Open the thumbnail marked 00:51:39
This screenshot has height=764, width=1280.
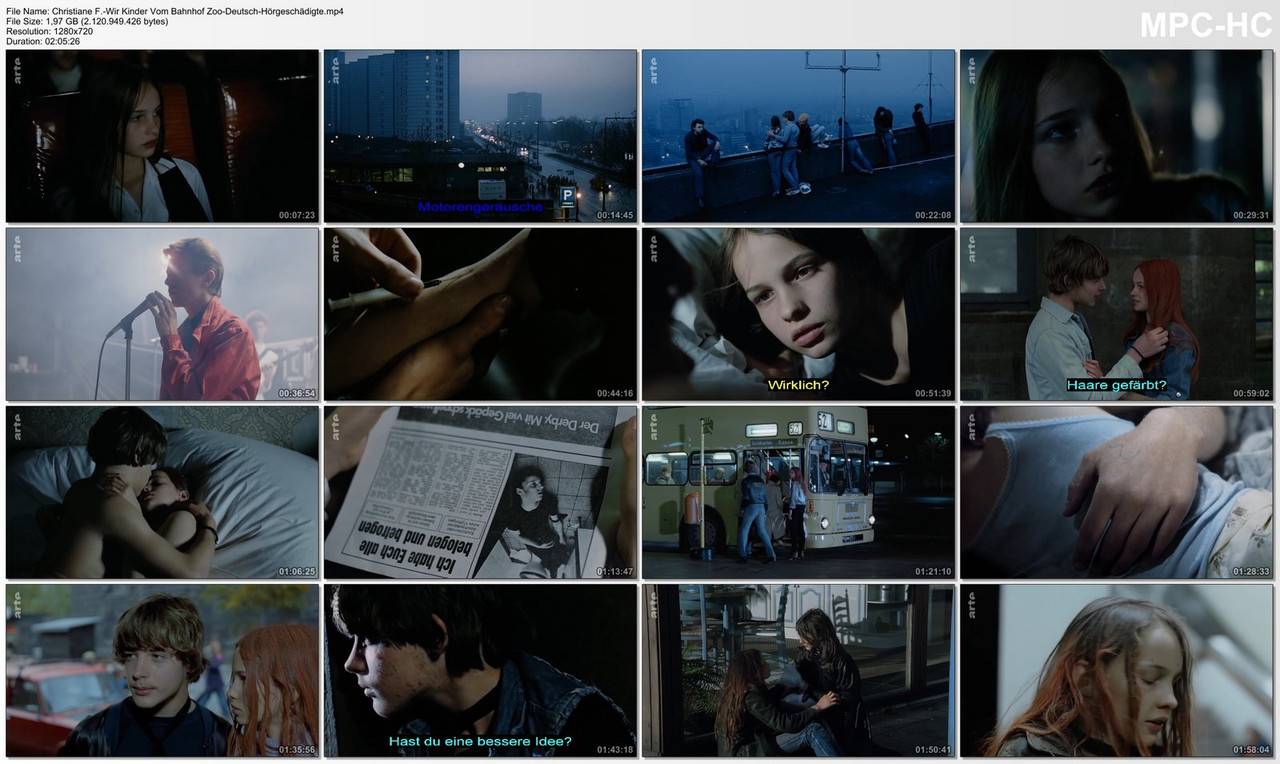click(x=798, y=314)
